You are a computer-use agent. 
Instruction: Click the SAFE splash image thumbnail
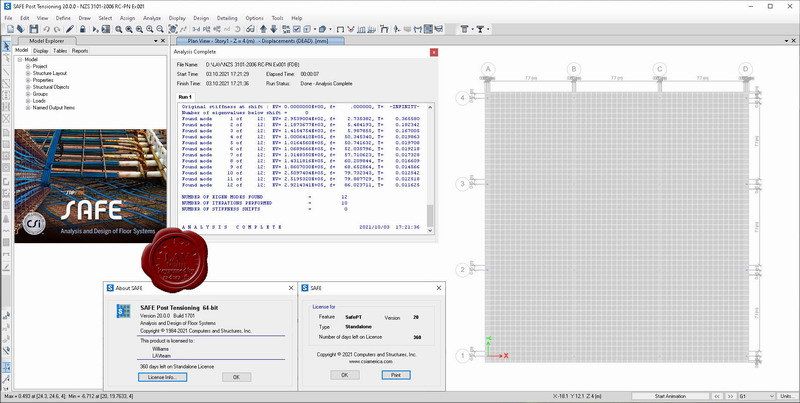[x=90, y=186]
